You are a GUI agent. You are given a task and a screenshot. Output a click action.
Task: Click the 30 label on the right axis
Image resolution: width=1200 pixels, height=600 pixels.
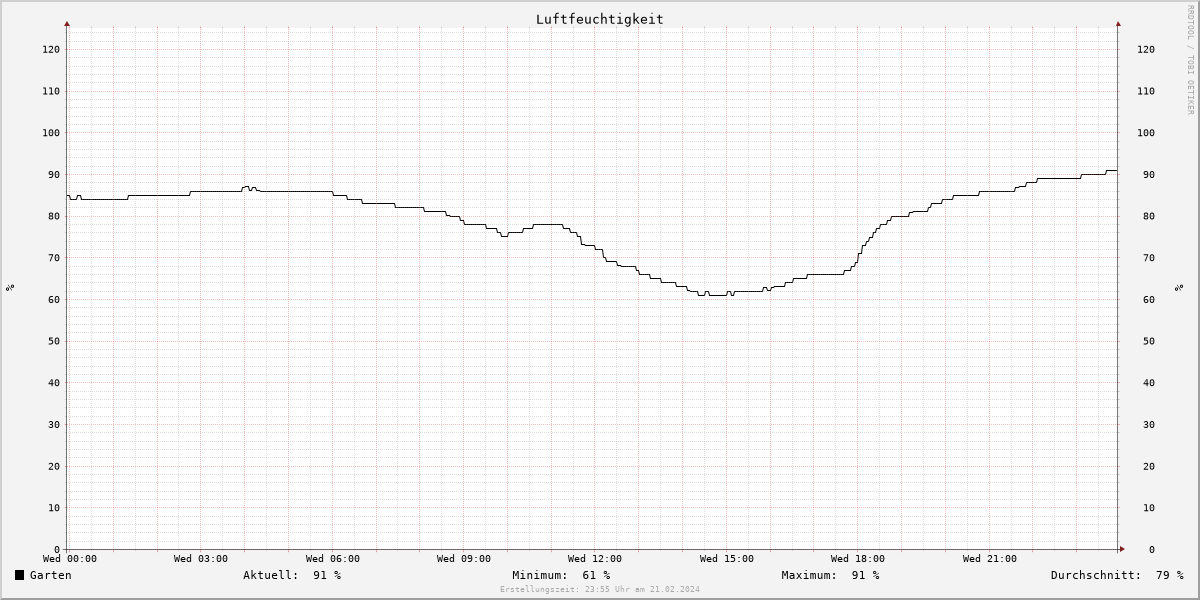1149,424
